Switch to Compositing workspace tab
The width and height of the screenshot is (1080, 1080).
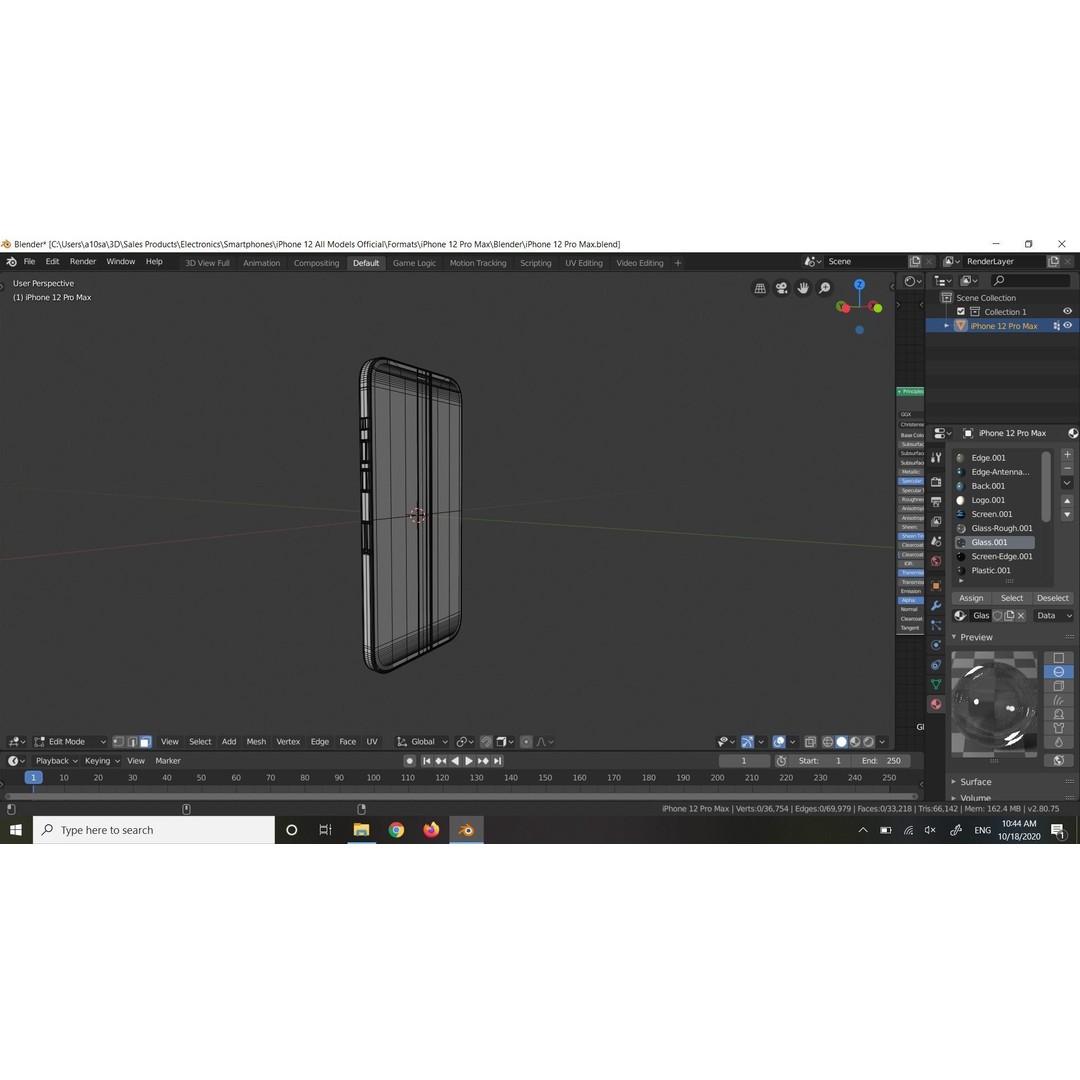[316, 263]
